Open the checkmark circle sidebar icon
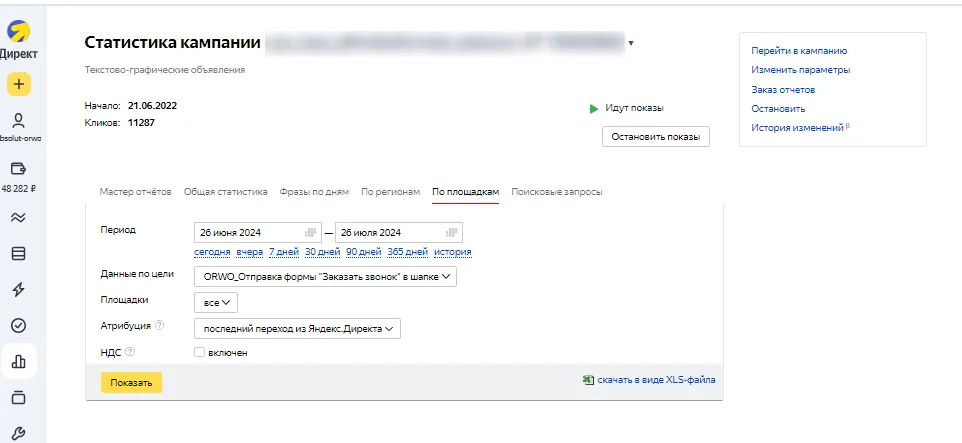Screen dimensions: 962x443 (19, 325)
